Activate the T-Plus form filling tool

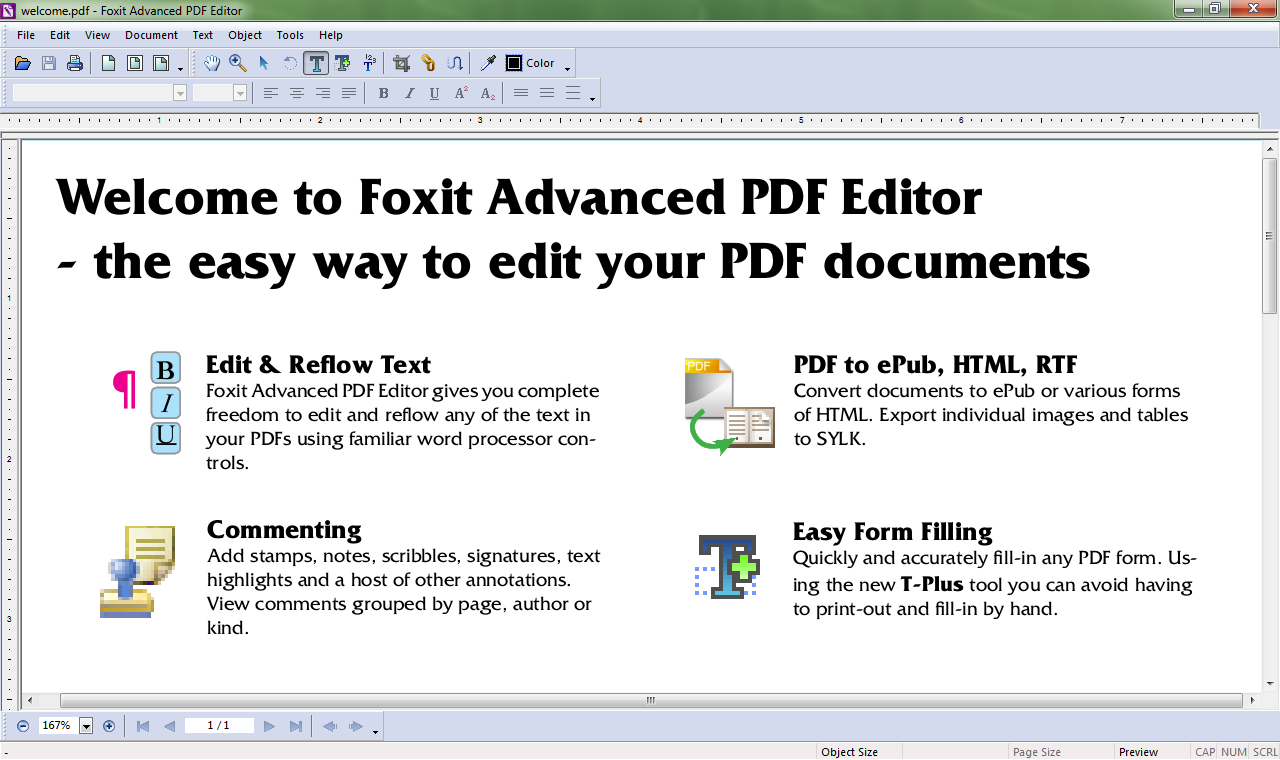click(342, 63)
